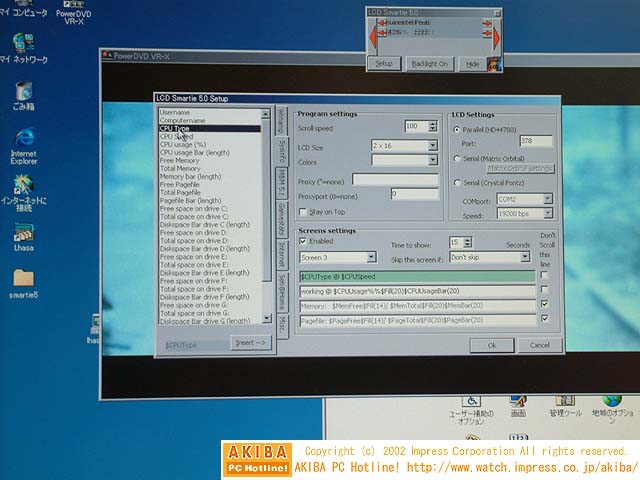
Task: Uncheck the Enabled checkbox in Screens settings
Action: click(303, 241)
